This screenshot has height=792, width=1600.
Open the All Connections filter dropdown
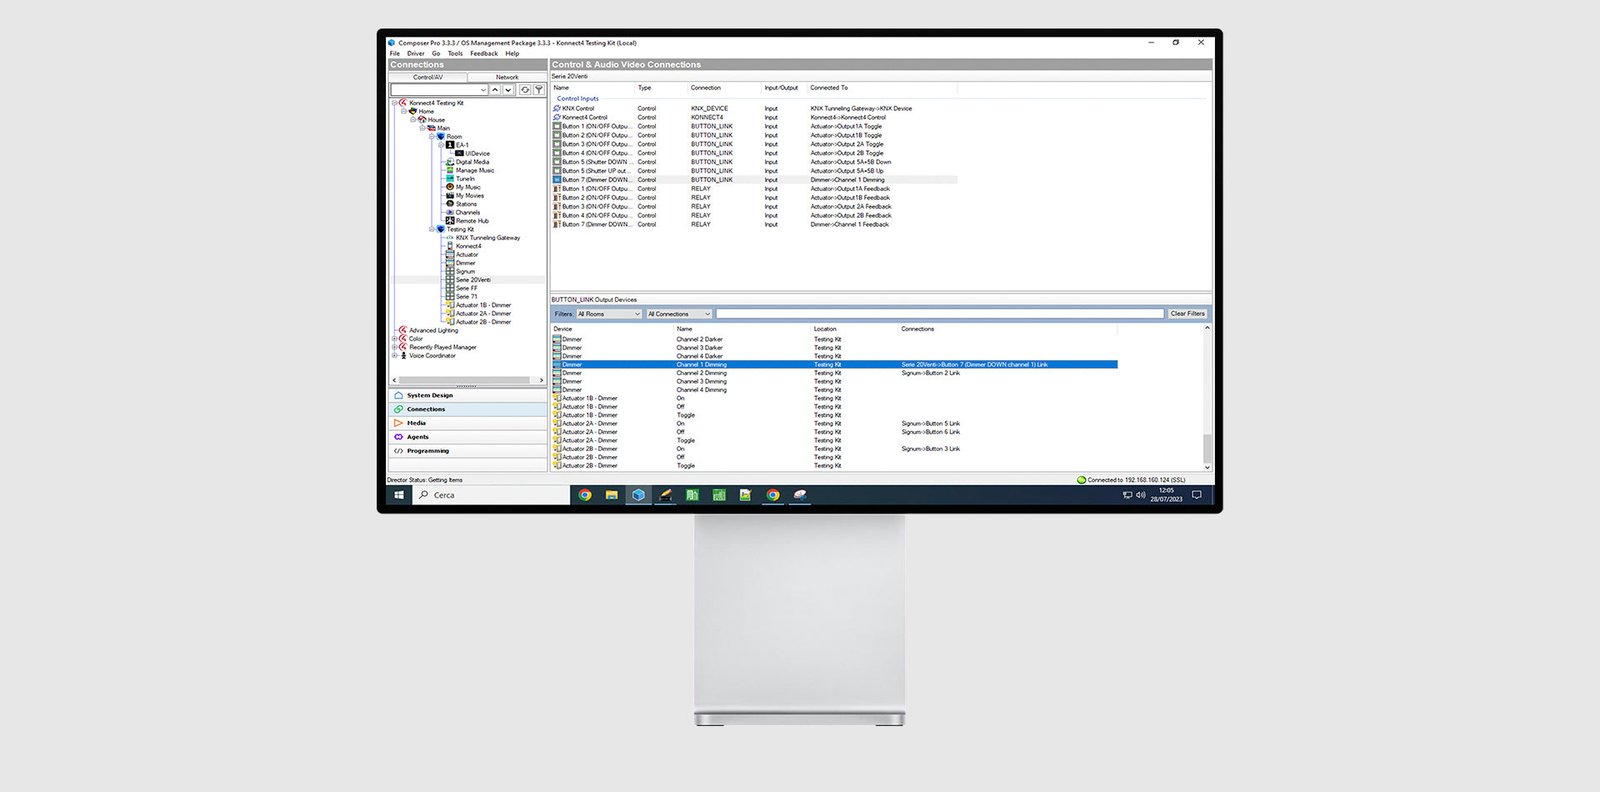[678, 314]
